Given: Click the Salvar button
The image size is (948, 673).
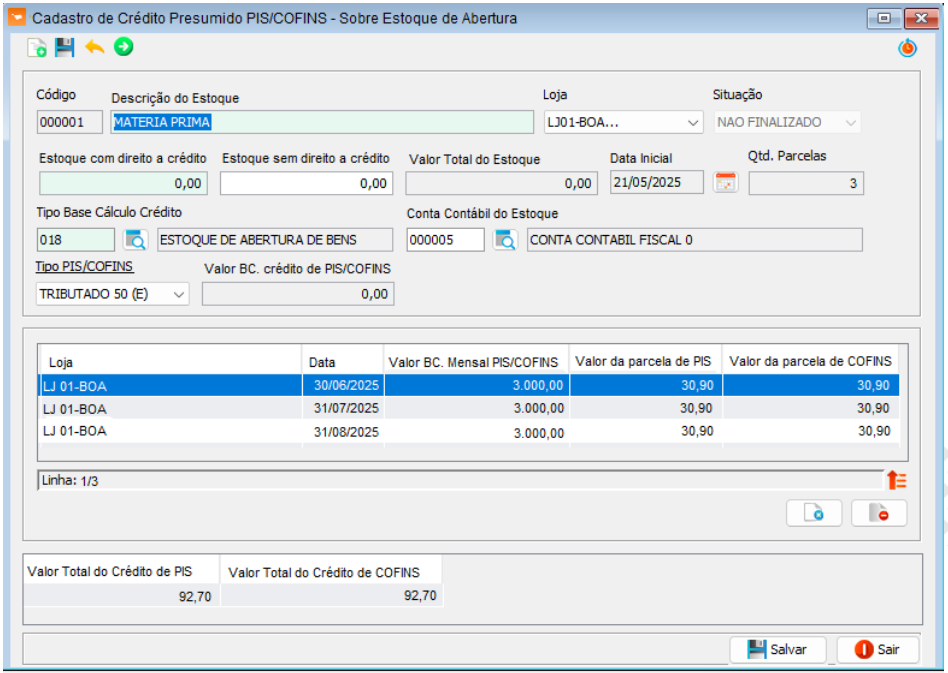Looking at the screenshot, I should click(777, 649).
